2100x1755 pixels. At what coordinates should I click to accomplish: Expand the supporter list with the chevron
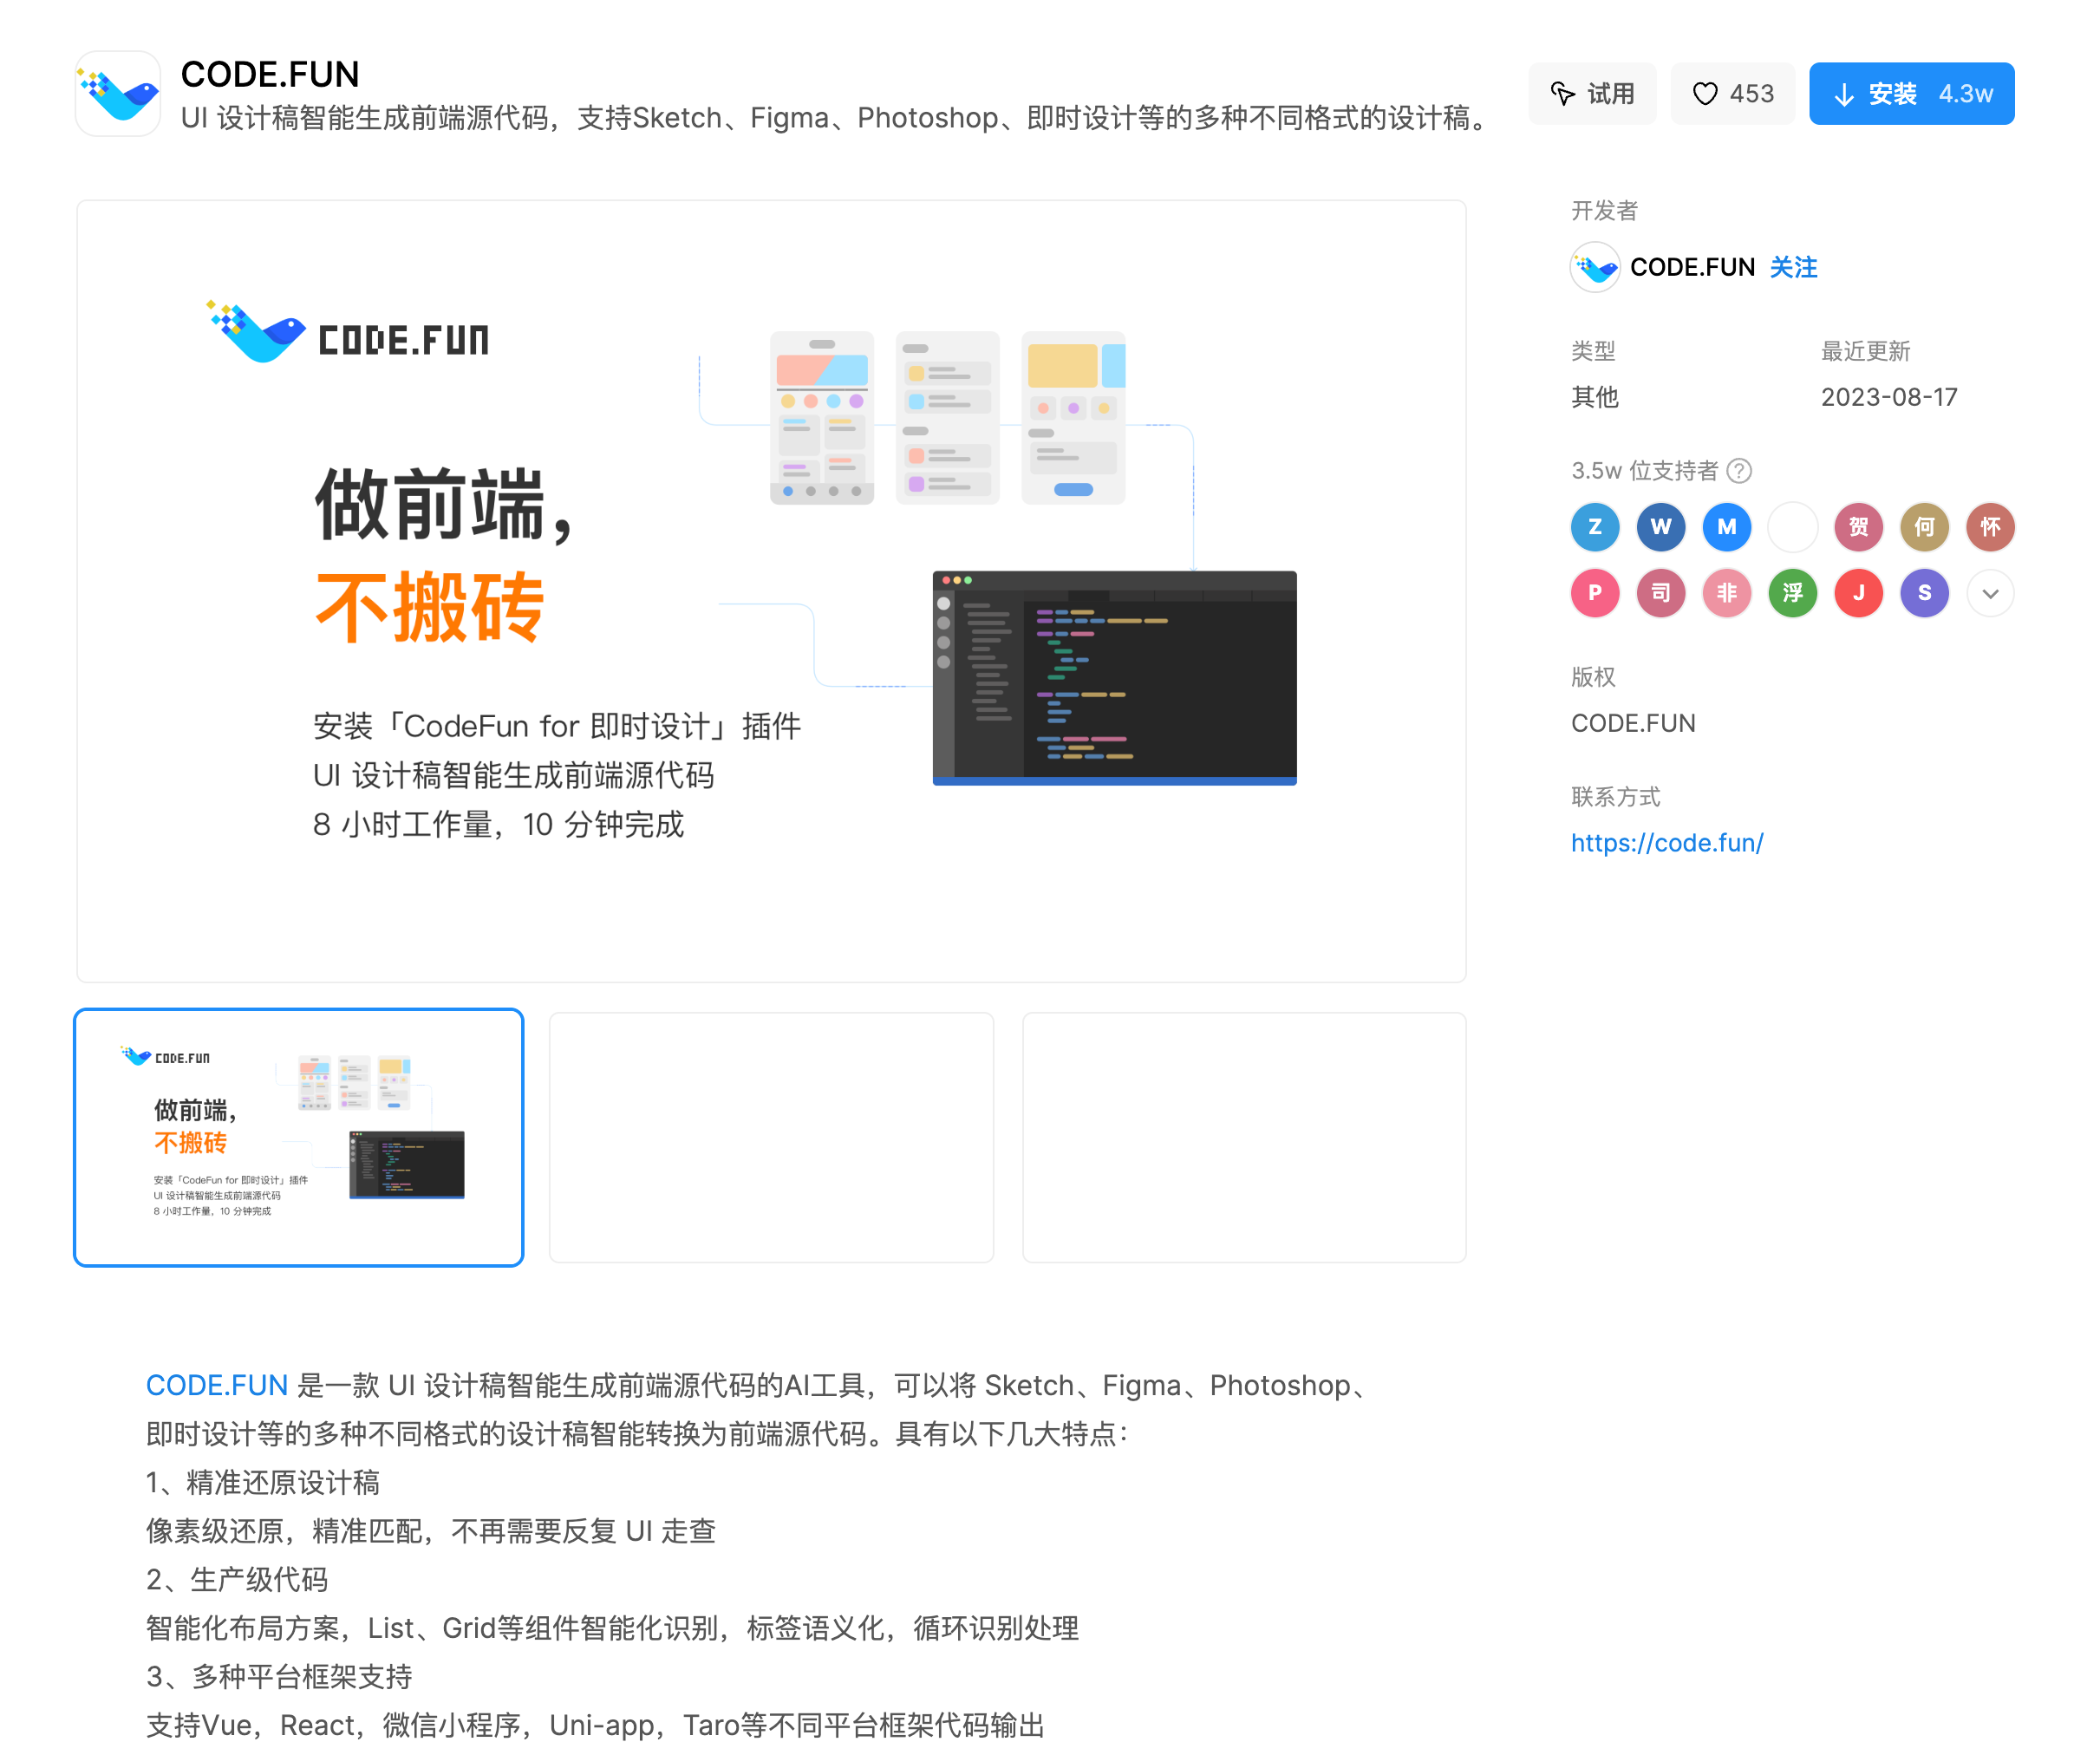[1990, 592]
